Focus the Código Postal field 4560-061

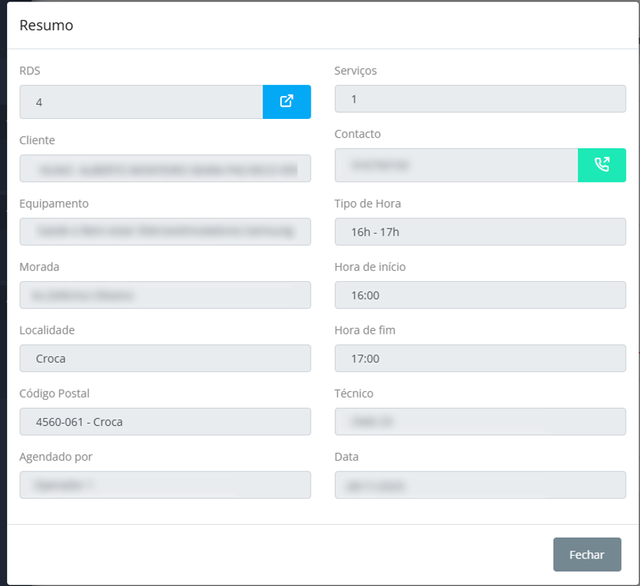pyautogui.click(x=165, y=422)
